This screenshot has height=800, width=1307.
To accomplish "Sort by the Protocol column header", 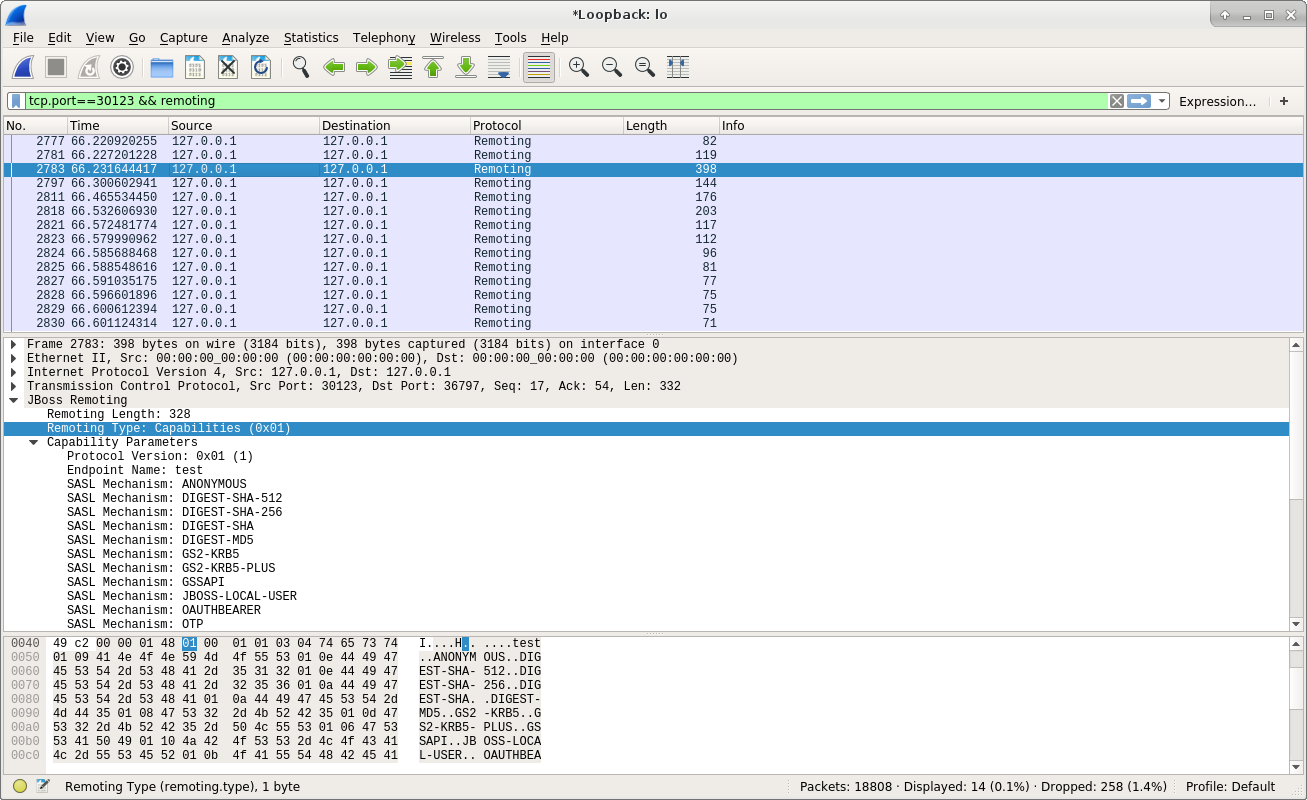I will [x=546, y=125].
